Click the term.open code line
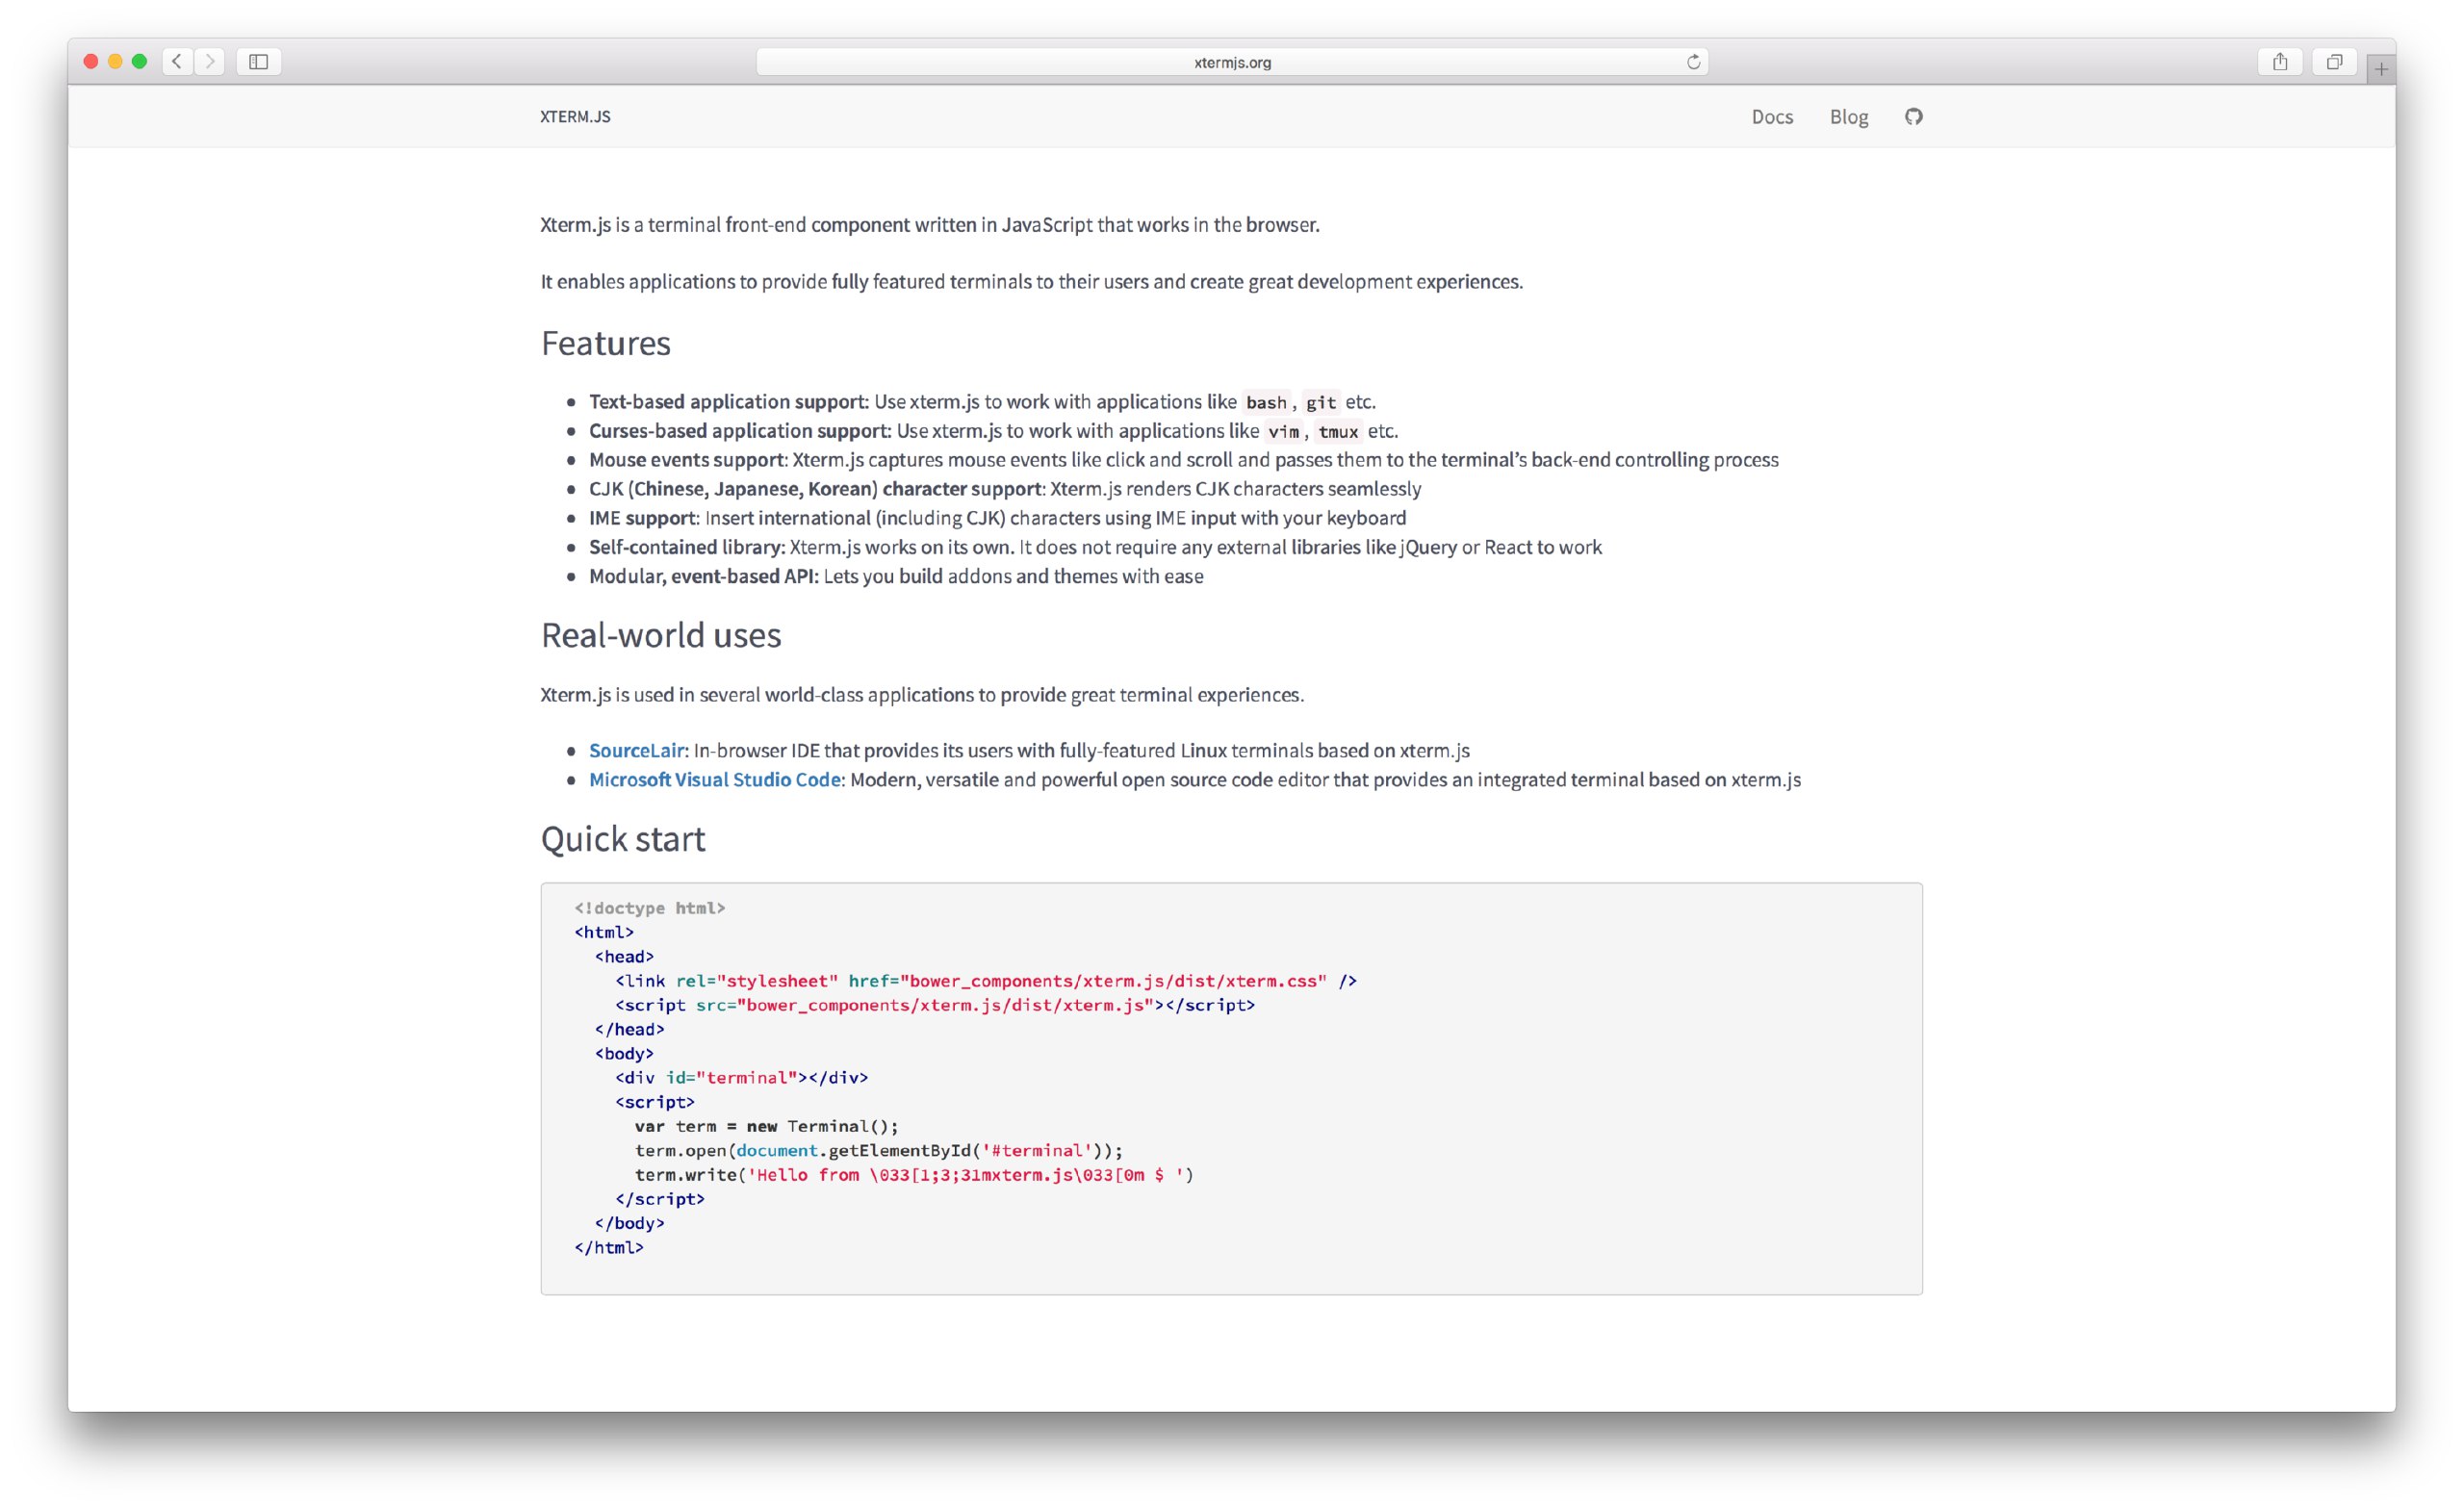 (x=879, y=1150)
